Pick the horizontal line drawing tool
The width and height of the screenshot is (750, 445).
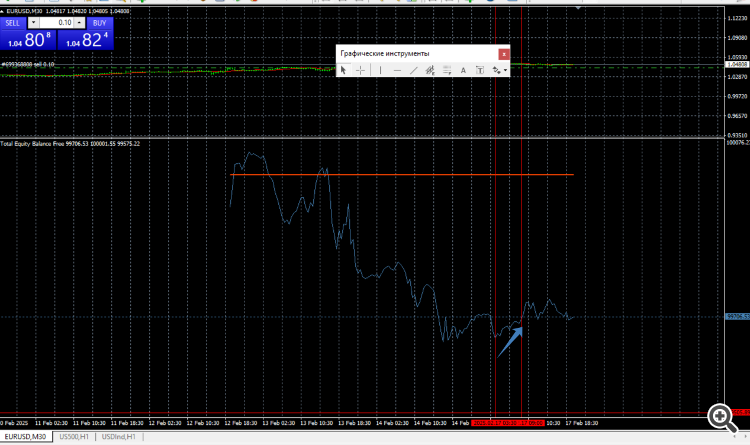point(397,70)
